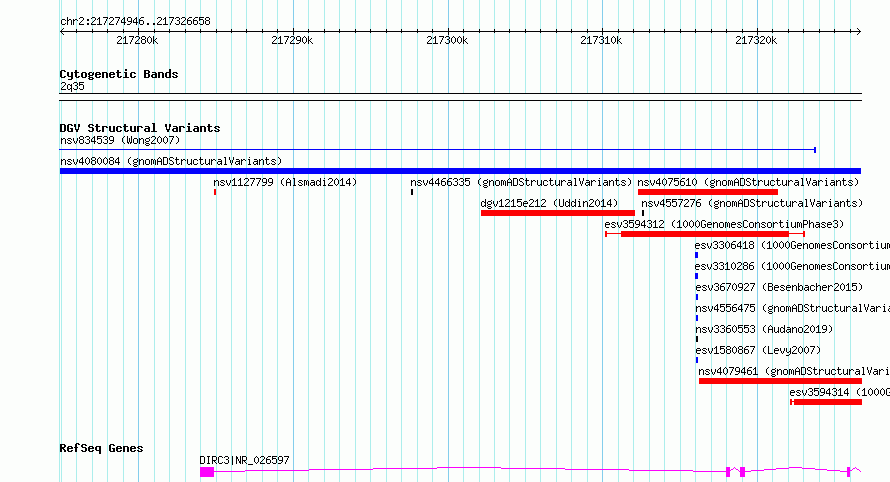Click the RefSeq Genes track title
Viewport: 890px width, 482px height.
(x=101, y=448)
